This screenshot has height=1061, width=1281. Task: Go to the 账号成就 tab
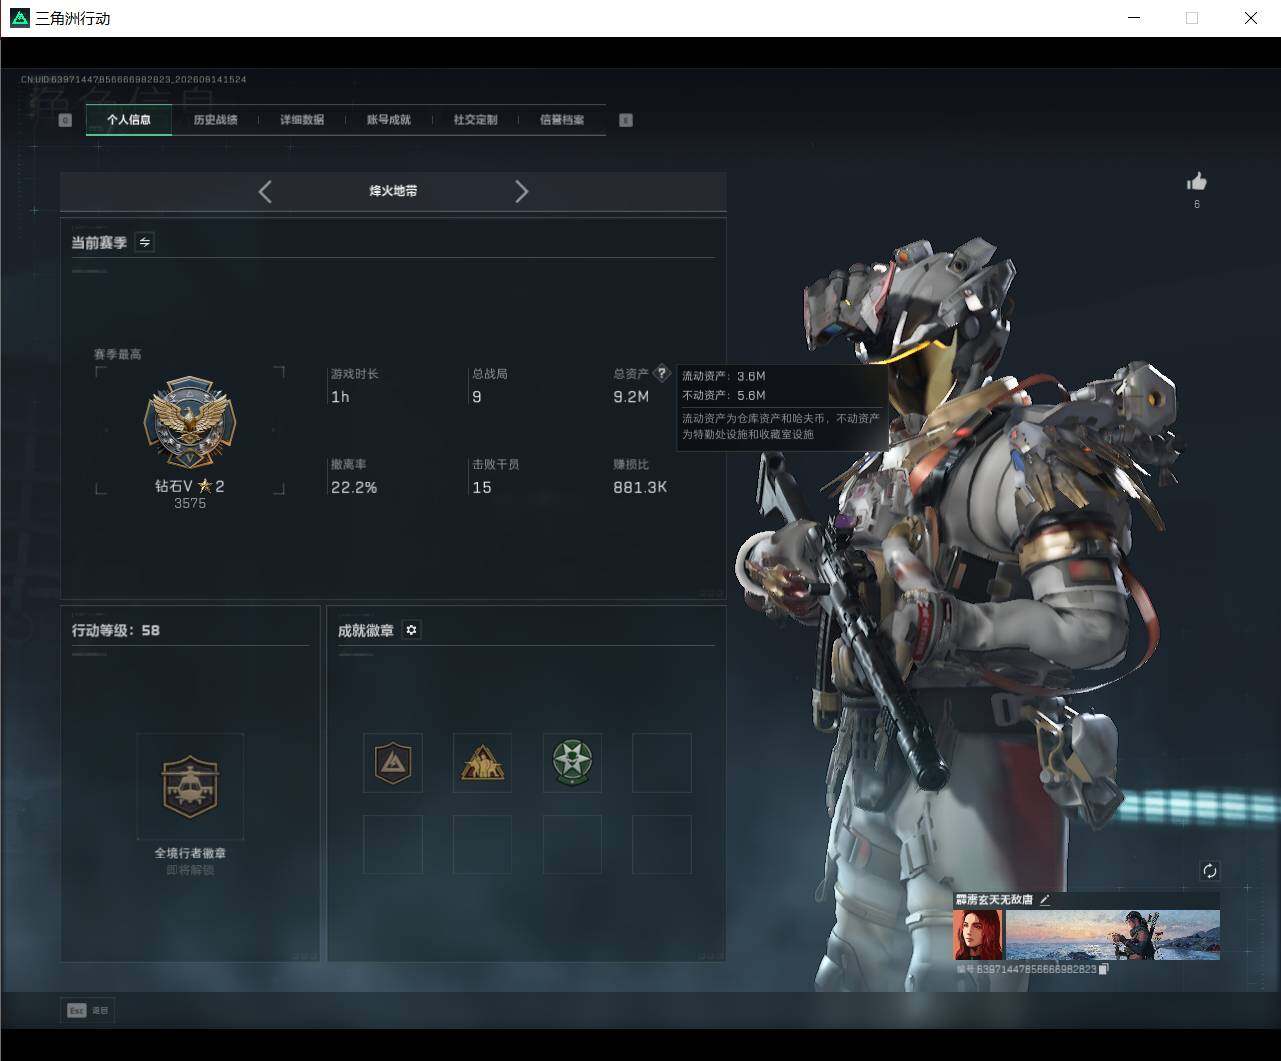(389, 120)
